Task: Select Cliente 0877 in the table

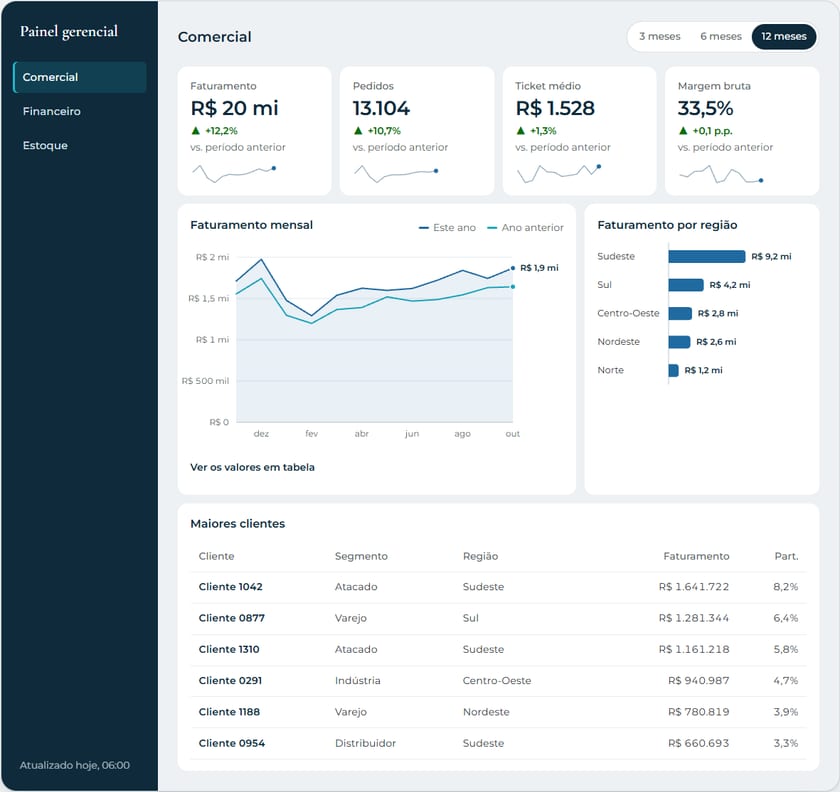Action: (231, 618)
